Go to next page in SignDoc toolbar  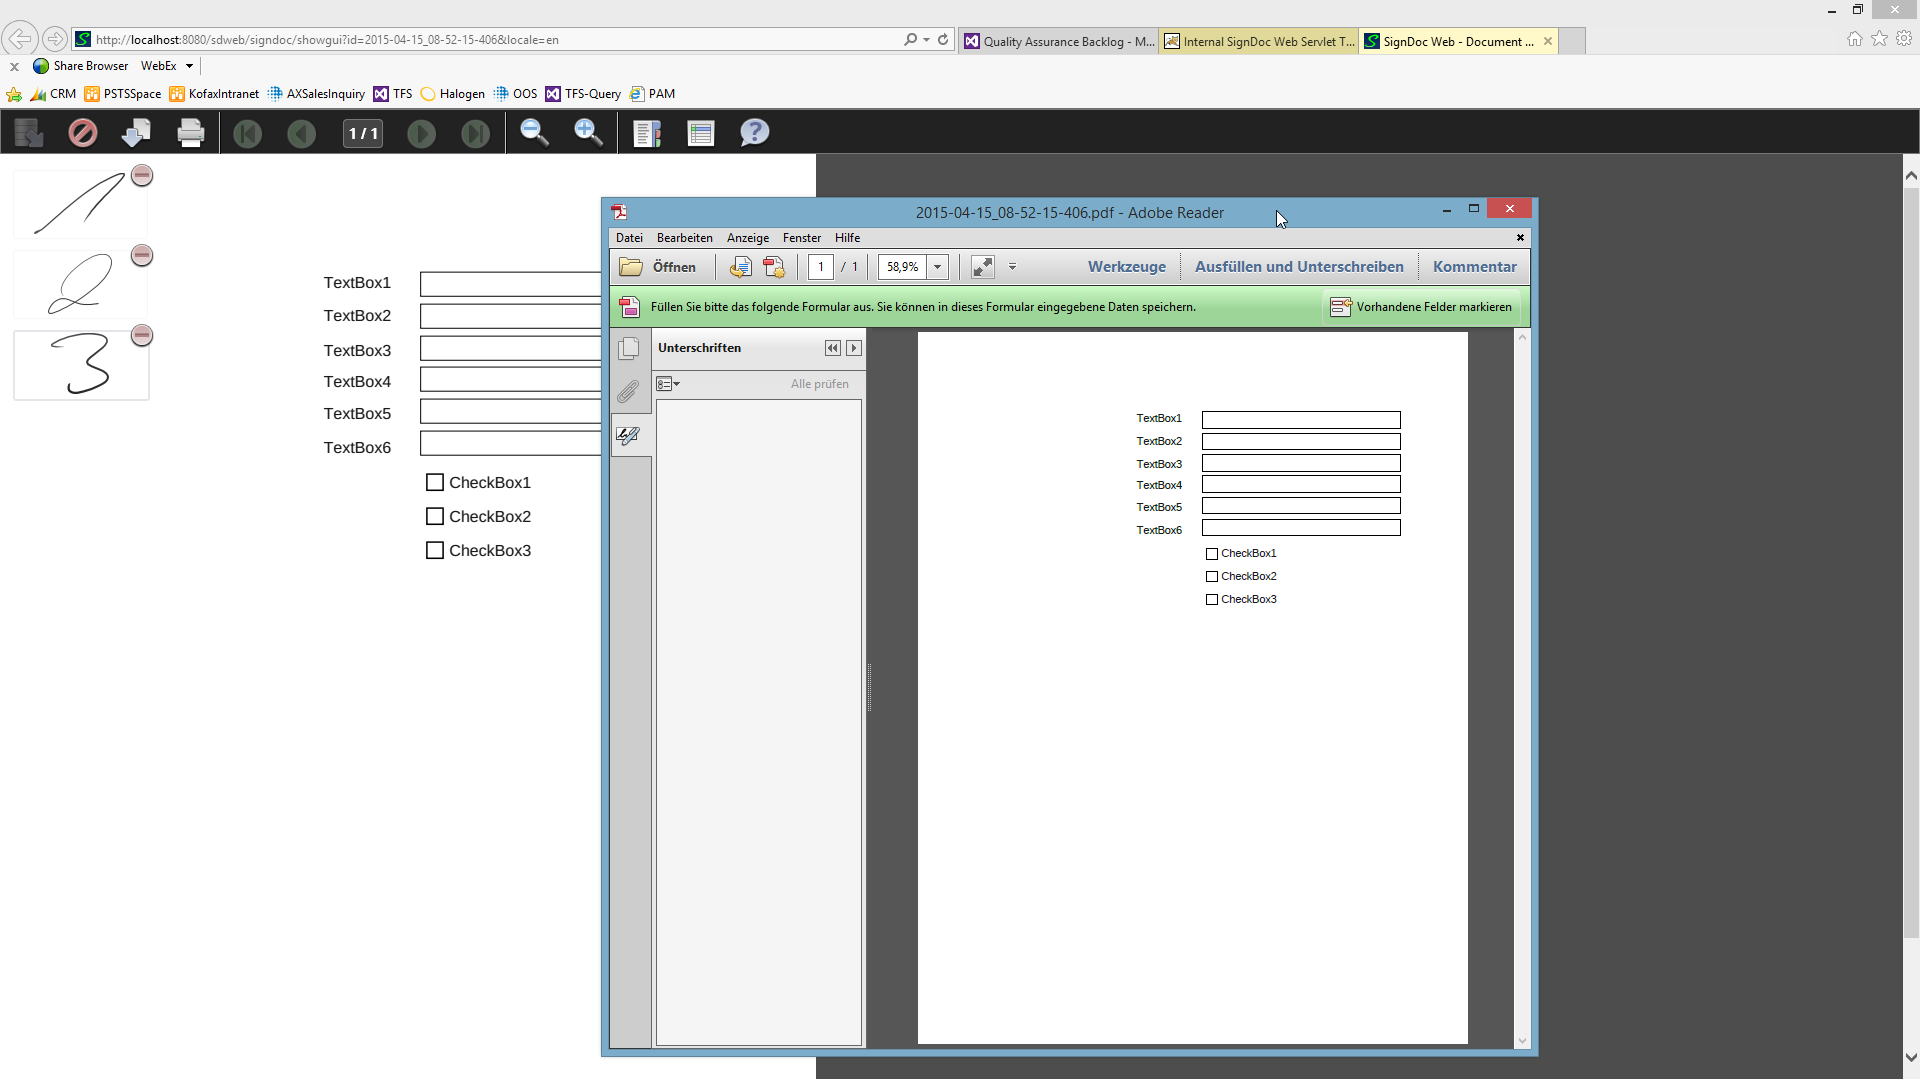[421, 133]
